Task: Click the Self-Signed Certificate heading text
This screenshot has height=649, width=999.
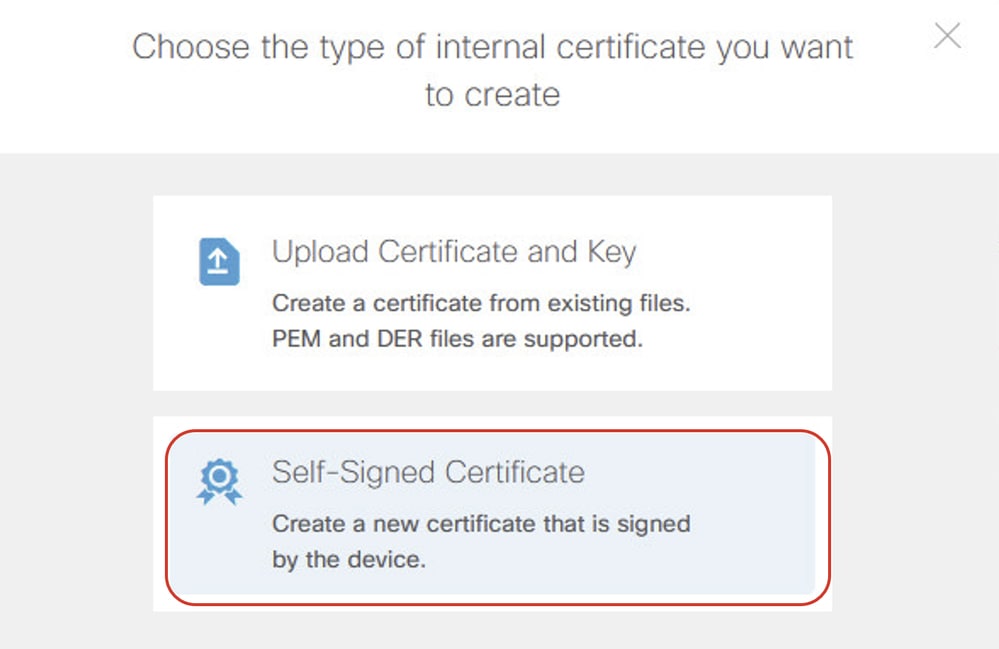Action: (x=427, y=472)
